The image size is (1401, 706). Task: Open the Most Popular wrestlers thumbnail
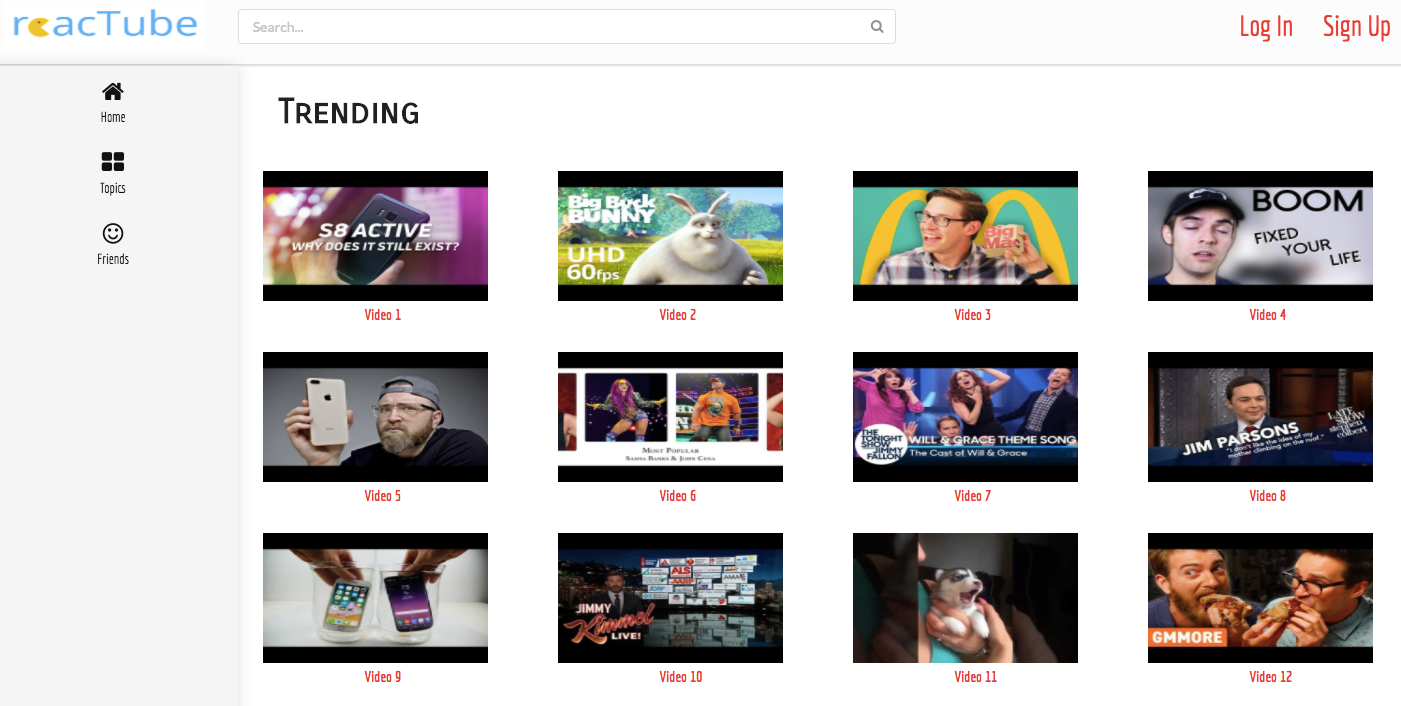[670, 417]
